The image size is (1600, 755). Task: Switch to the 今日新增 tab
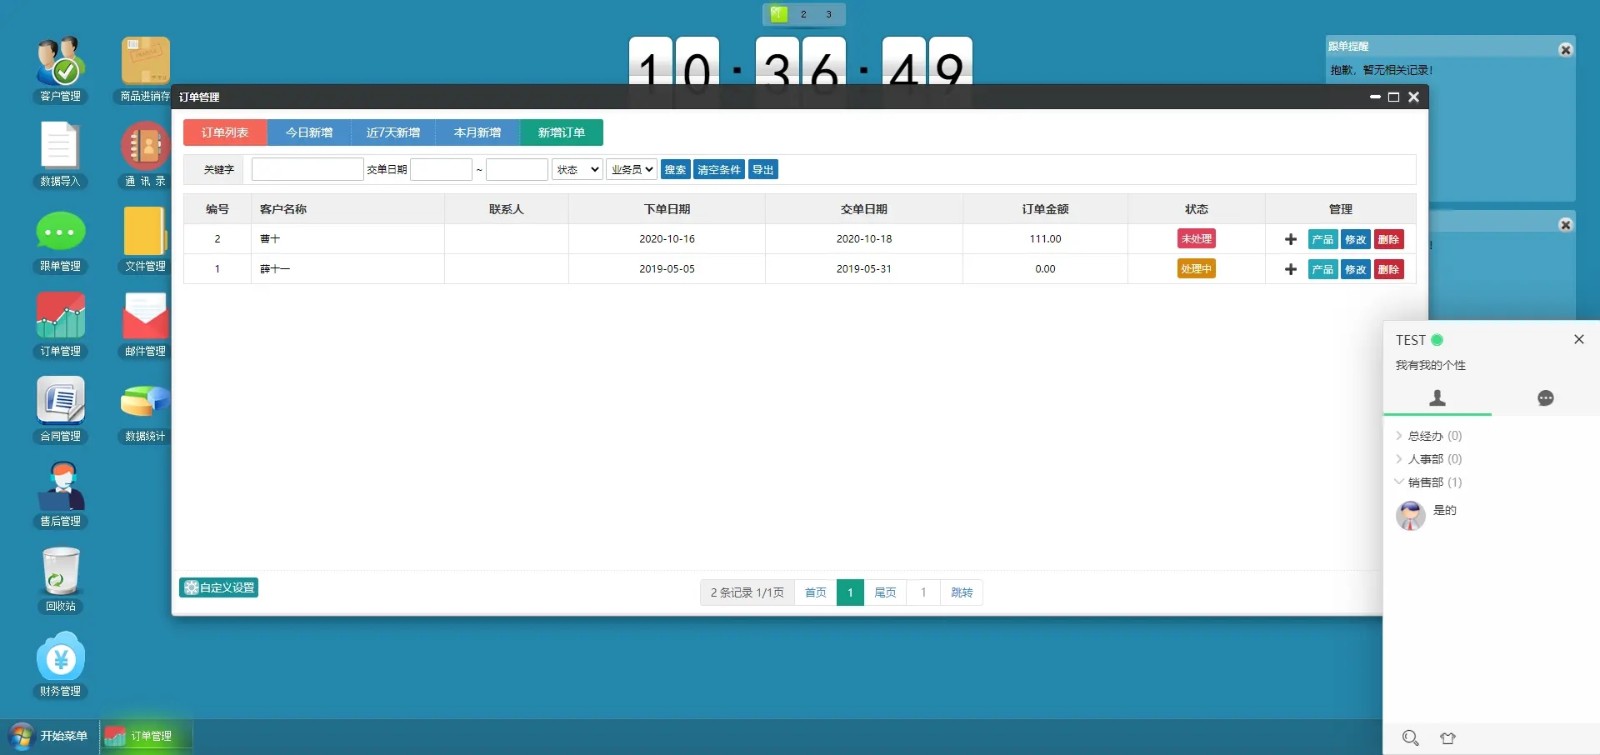click(309, 133)
